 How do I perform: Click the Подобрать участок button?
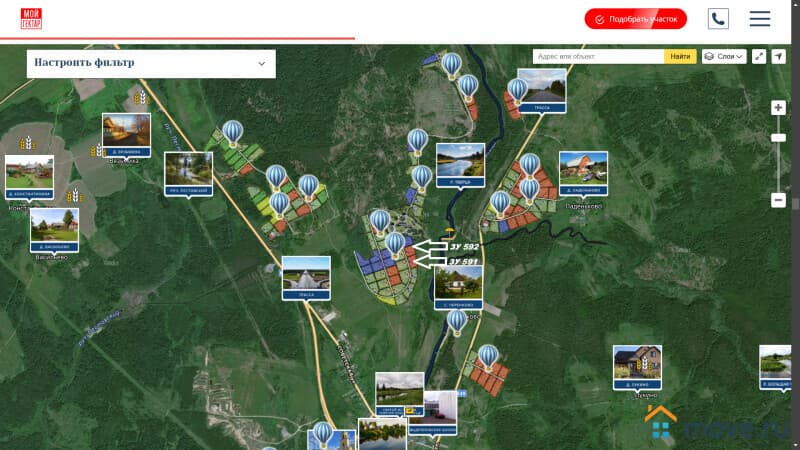tap(635, 19)
